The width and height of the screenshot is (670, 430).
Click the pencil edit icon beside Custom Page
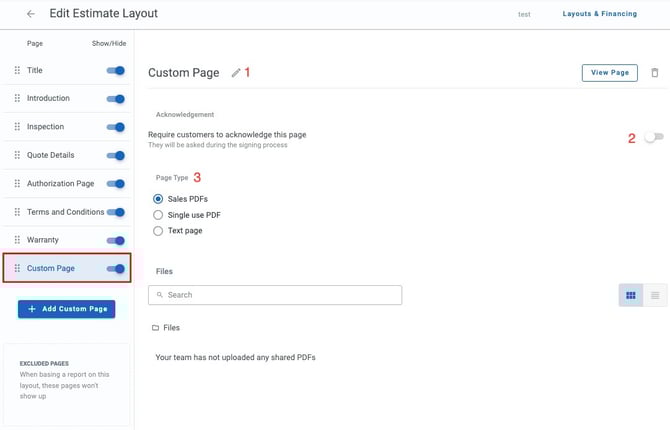point(236,73)
